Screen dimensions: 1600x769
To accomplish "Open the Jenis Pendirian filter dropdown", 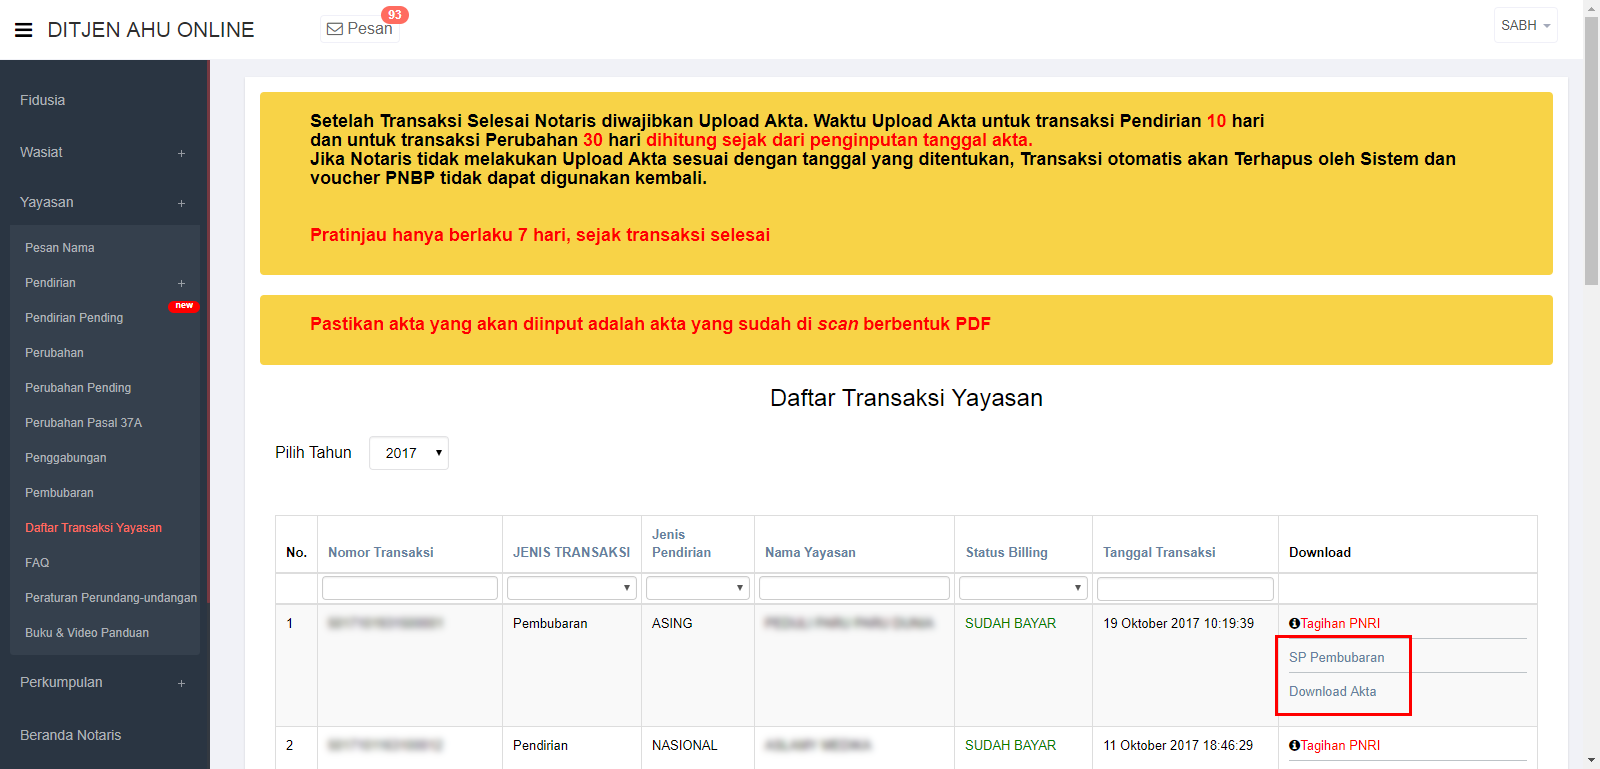I will click(697, 588).
